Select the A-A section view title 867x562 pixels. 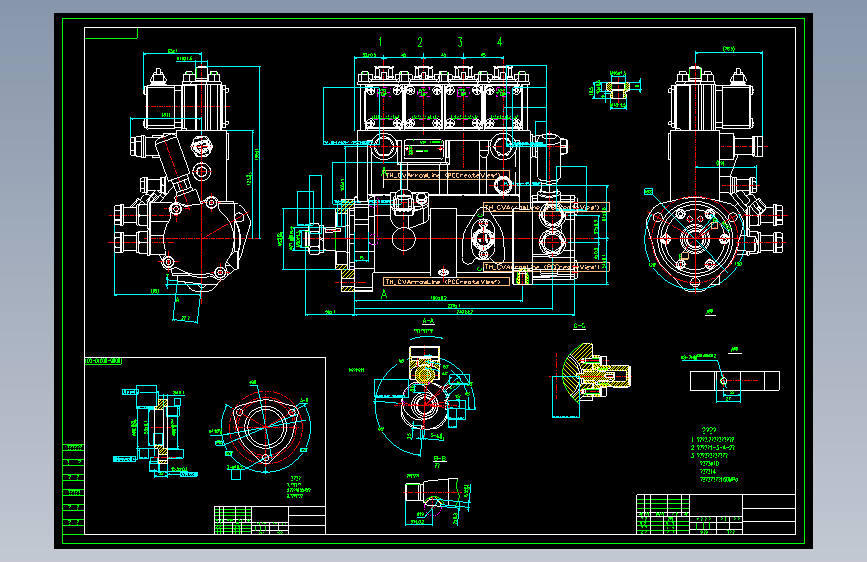click(428, 321)
